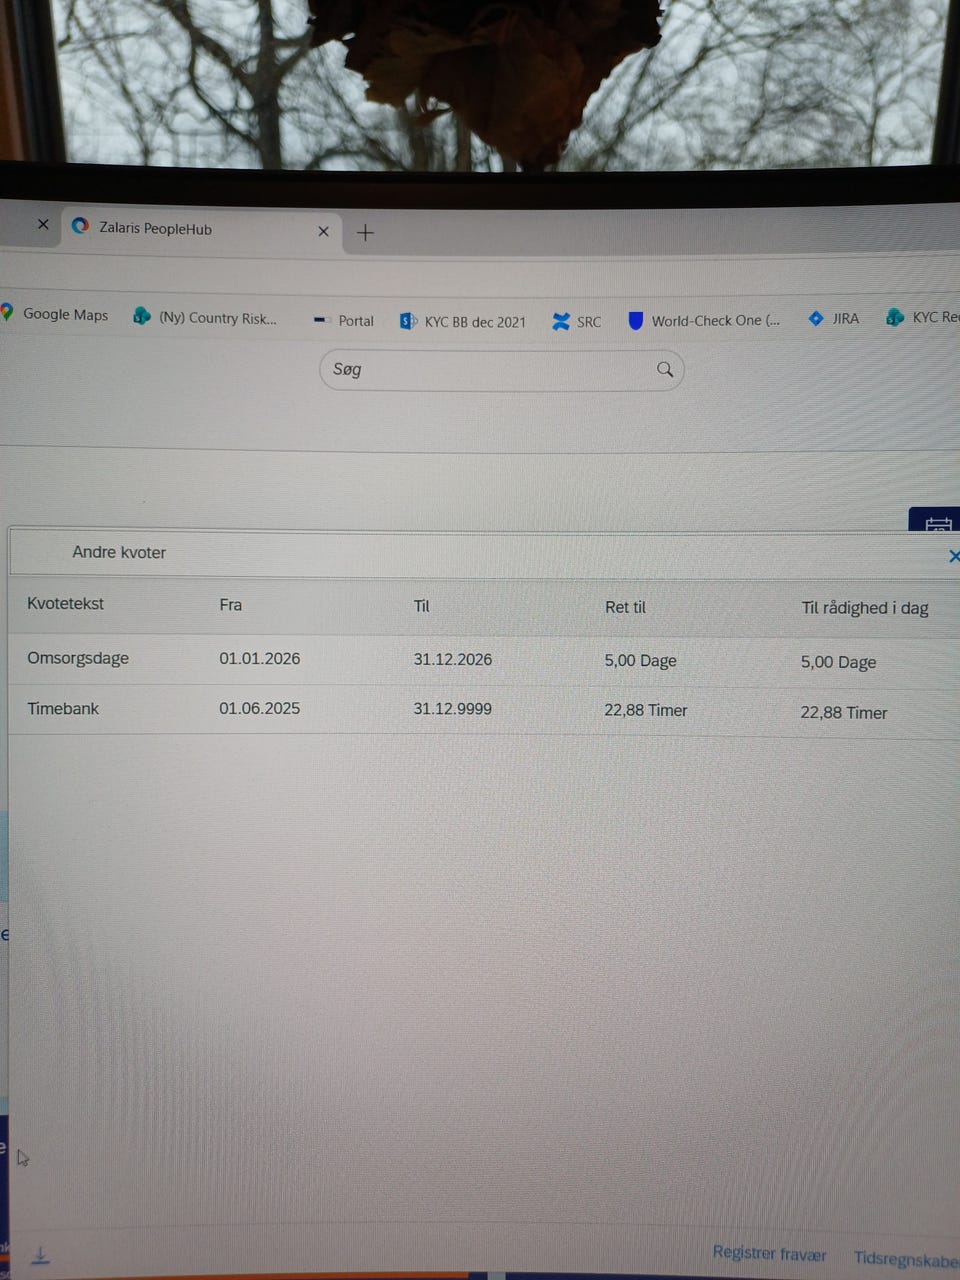Click the Til column header
This screenshot has height=1280, width=960.
pyautogui.click(x=422, y=605)
